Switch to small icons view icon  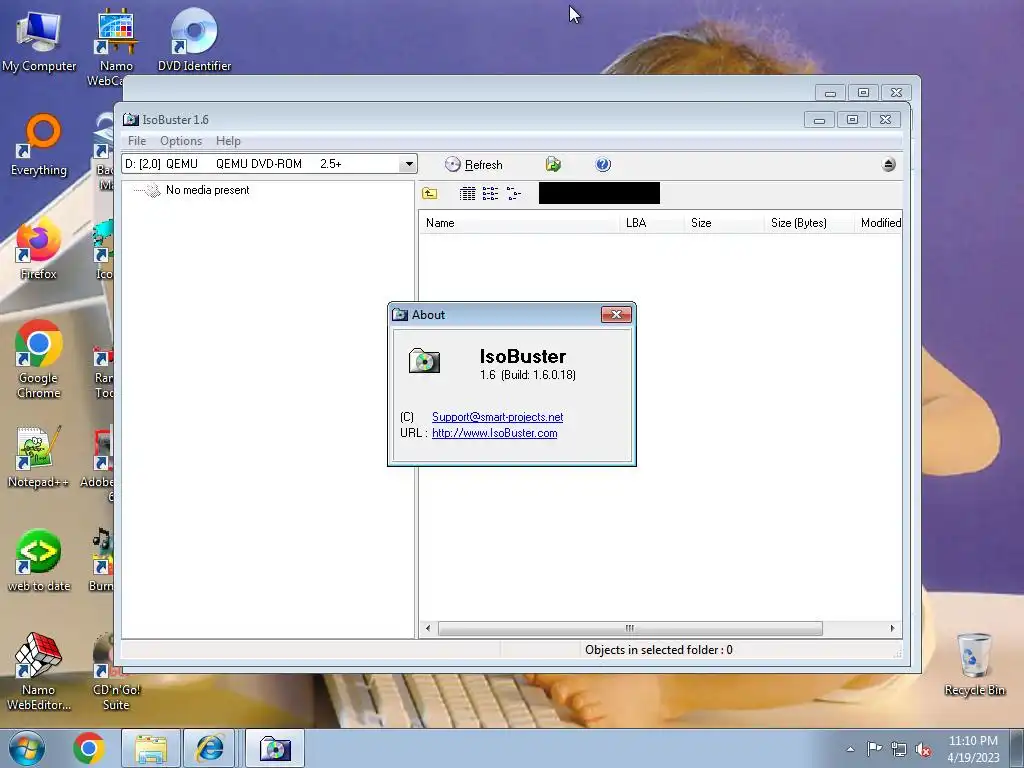point(490,193)
